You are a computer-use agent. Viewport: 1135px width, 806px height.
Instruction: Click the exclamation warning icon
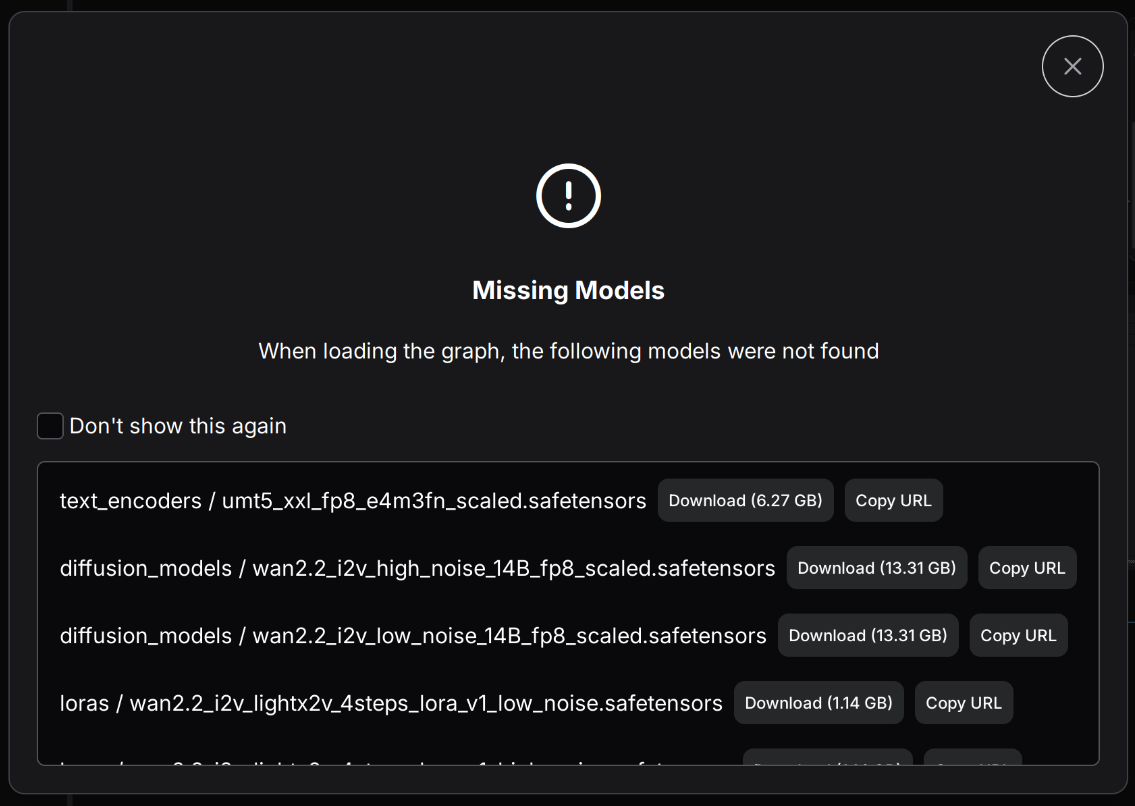coord(568,195)
